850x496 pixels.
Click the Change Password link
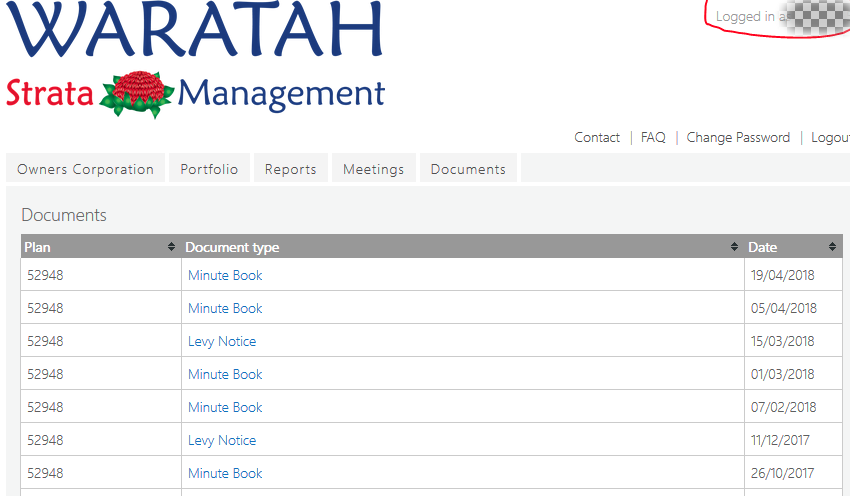click(x=738, y=138)
